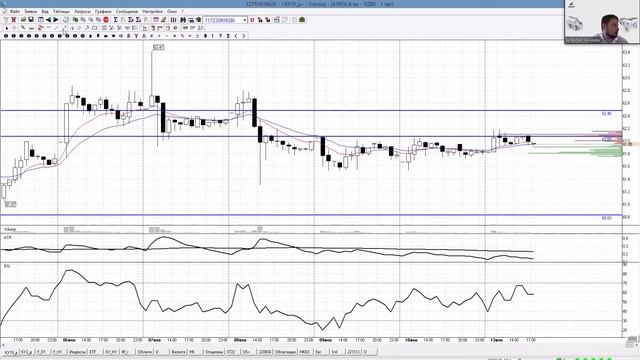Click the vertical bars chart icon
The image size is (640, 360).
pyautogui.click(x=173, y=20)
